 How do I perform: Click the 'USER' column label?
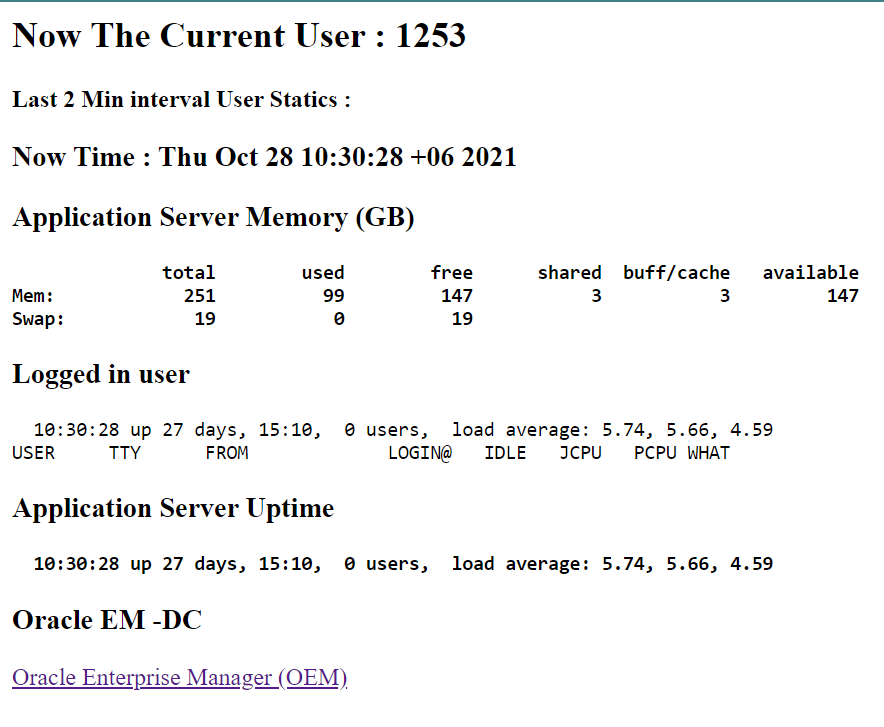pyautogui.click(x=33, y=453)
